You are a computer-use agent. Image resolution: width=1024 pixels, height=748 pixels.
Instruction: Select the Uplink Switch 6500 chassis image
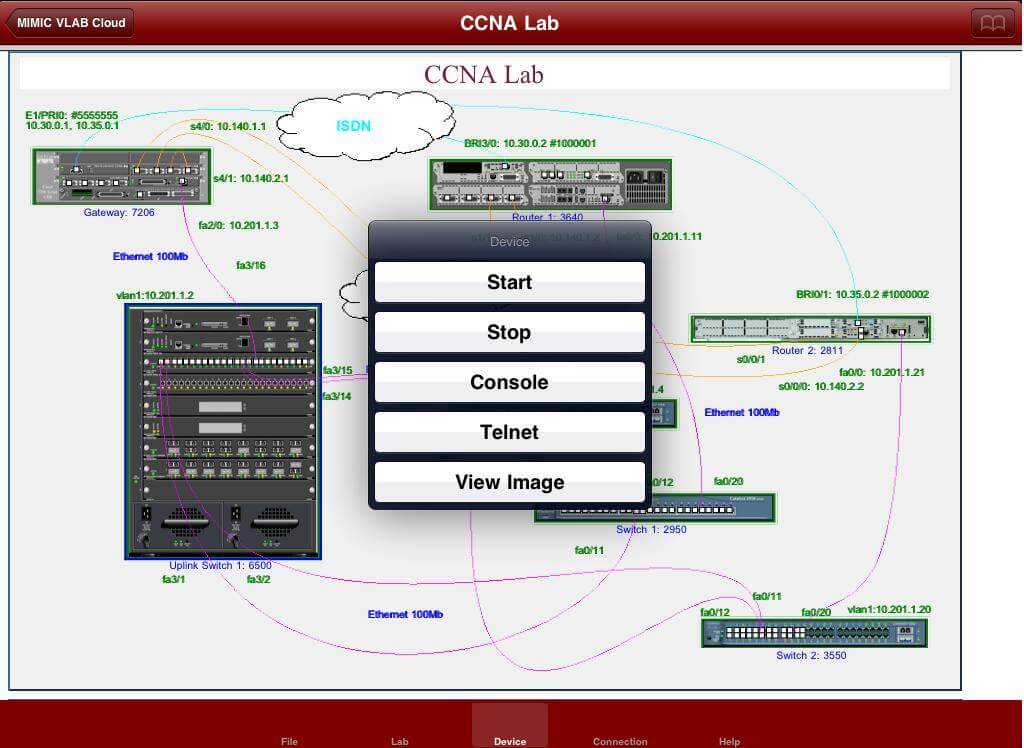point(223,431)
